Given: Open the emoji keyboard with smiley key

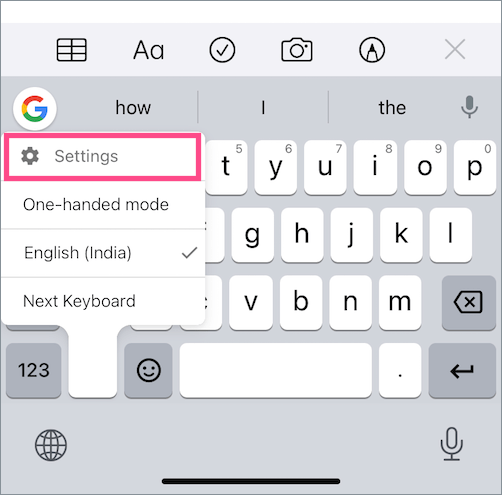Looking at the screenshot, I should coord(149,370).
